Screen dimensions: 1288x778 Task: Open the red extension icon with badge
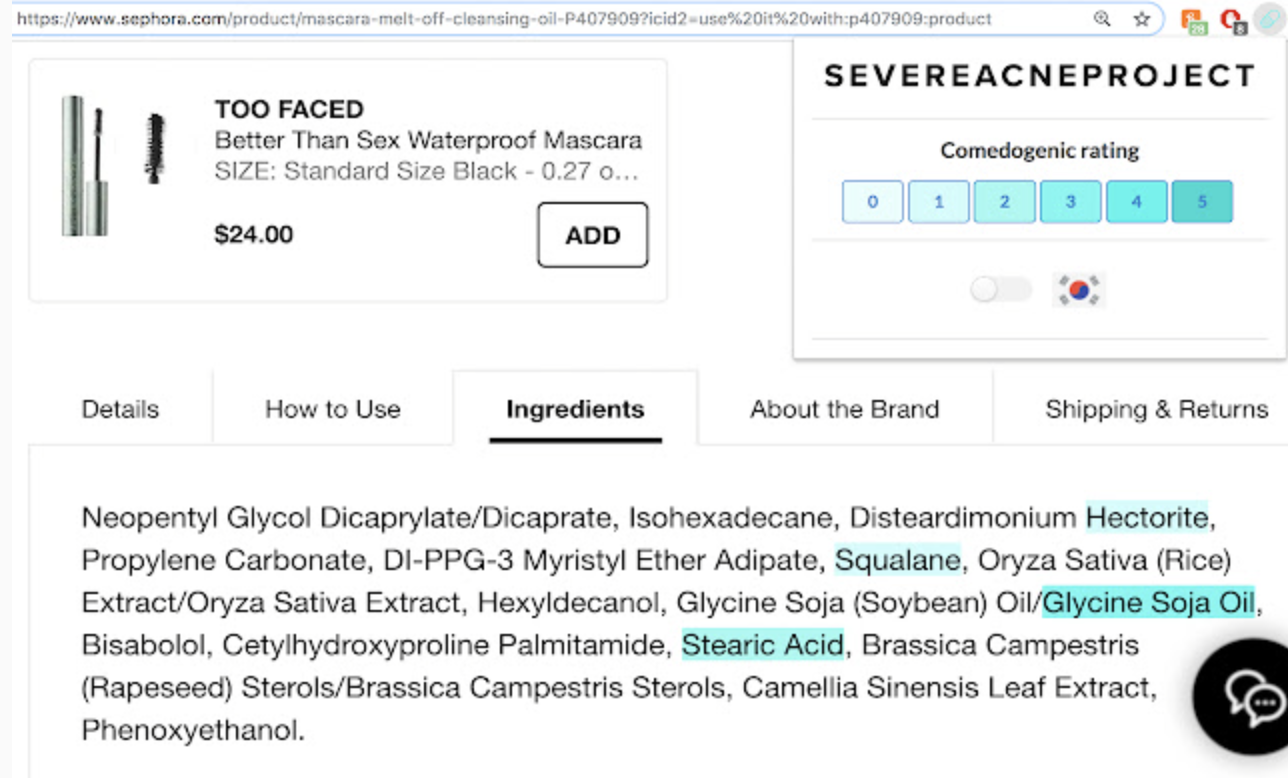tap(1233, 20)
